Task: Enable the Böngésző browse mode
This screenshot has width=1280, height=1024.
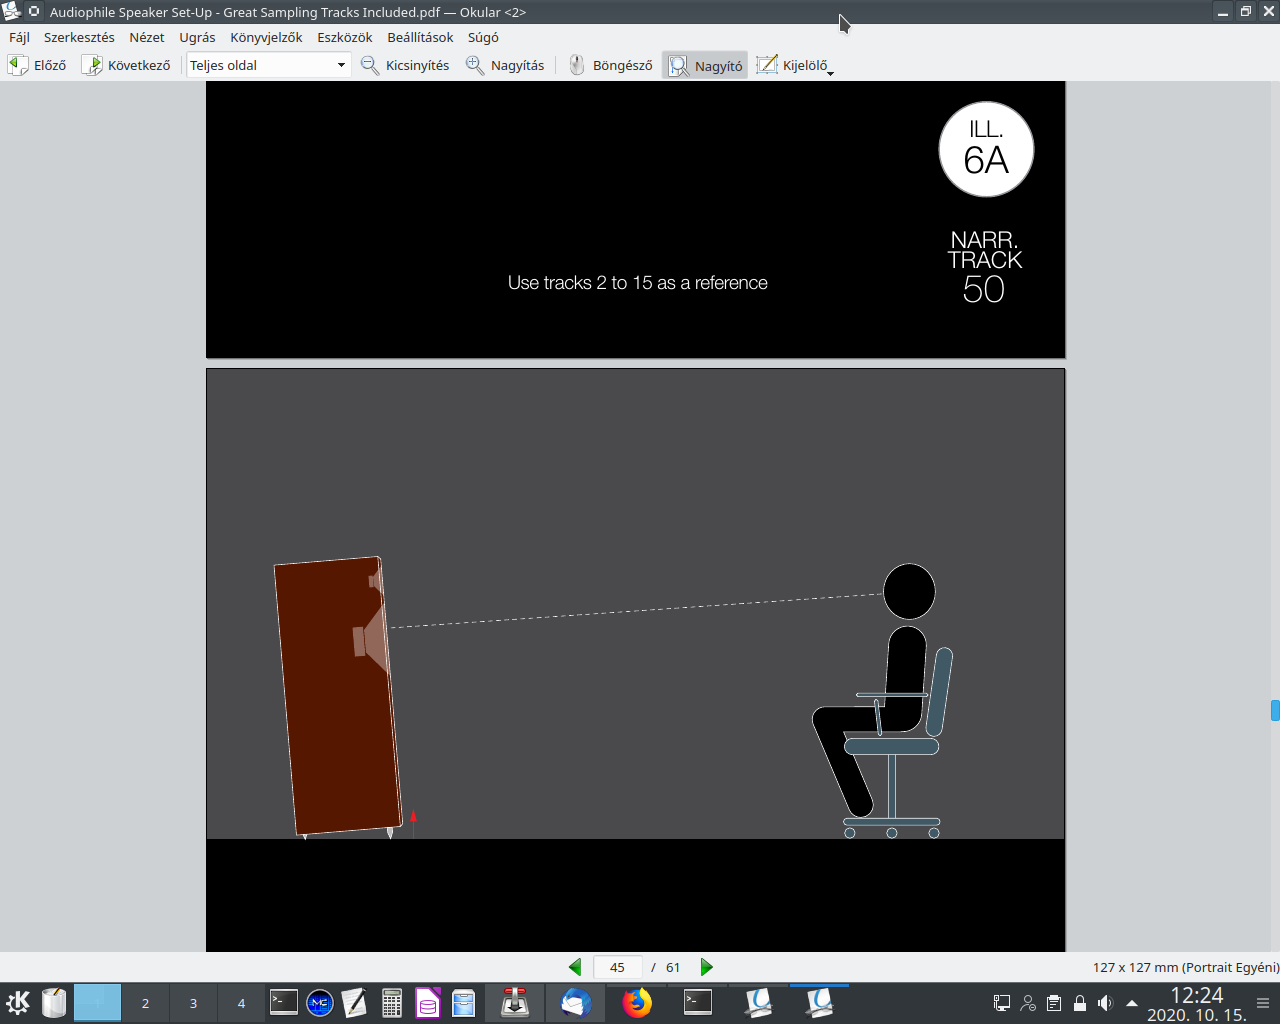Action: pyautogui.click(x=608, y=64)
